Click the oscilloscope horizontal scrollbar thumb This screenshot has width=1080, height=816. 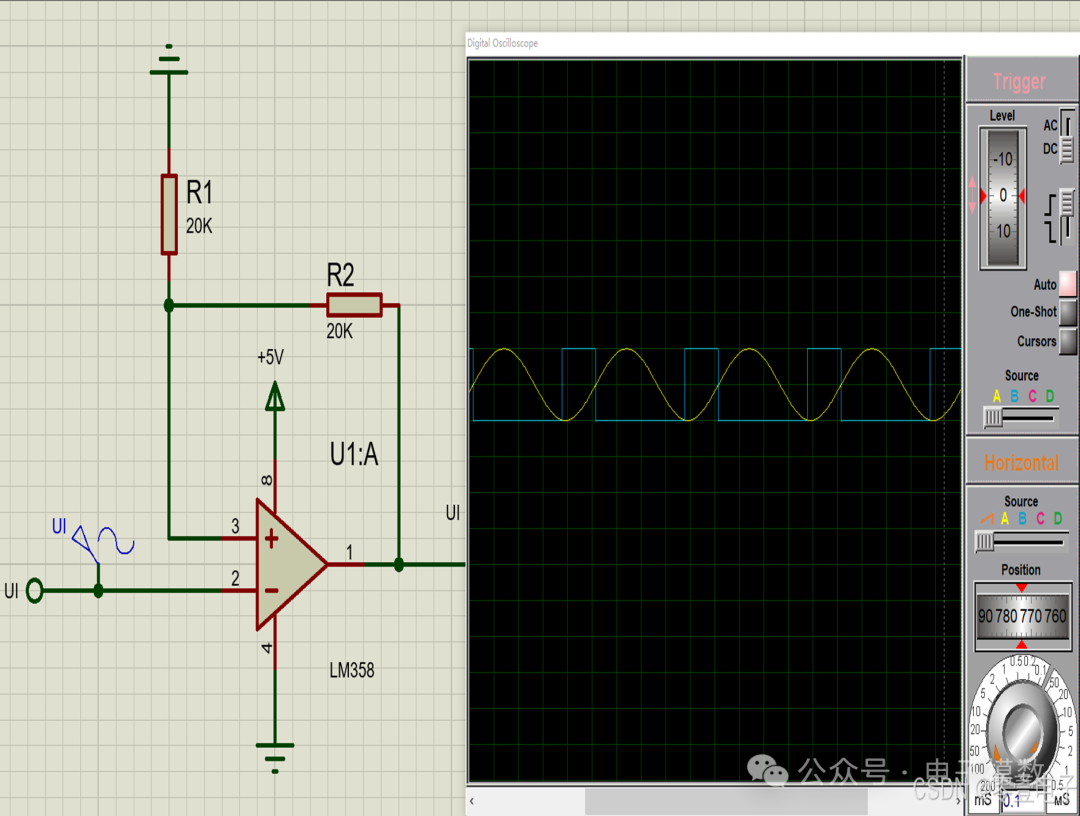click(x=727, y=801)
